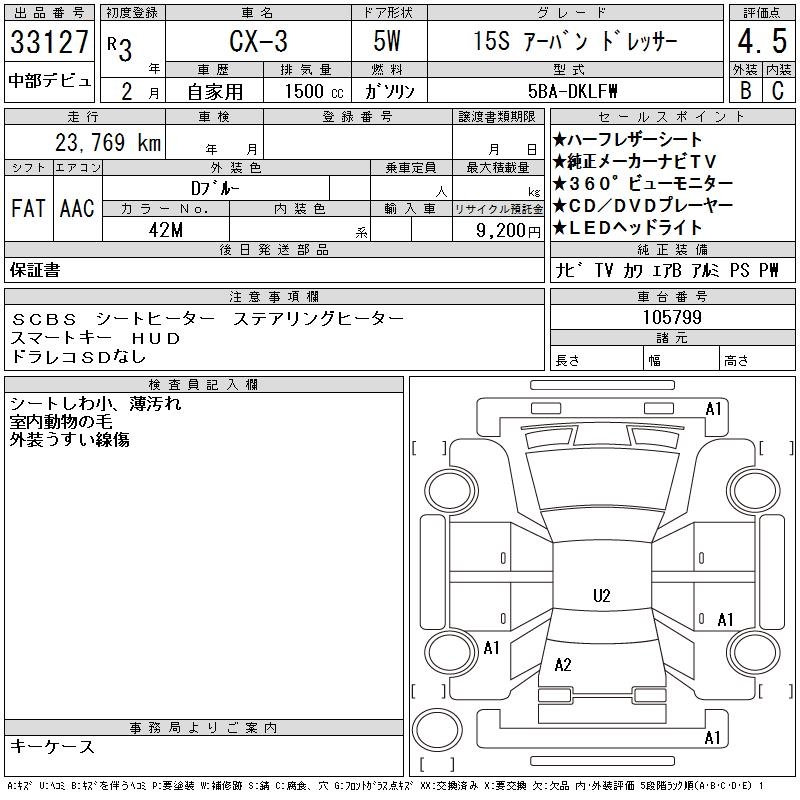Viewport: 800px width, 800px height.
Task: Click color number 42M
Action: 166,230
